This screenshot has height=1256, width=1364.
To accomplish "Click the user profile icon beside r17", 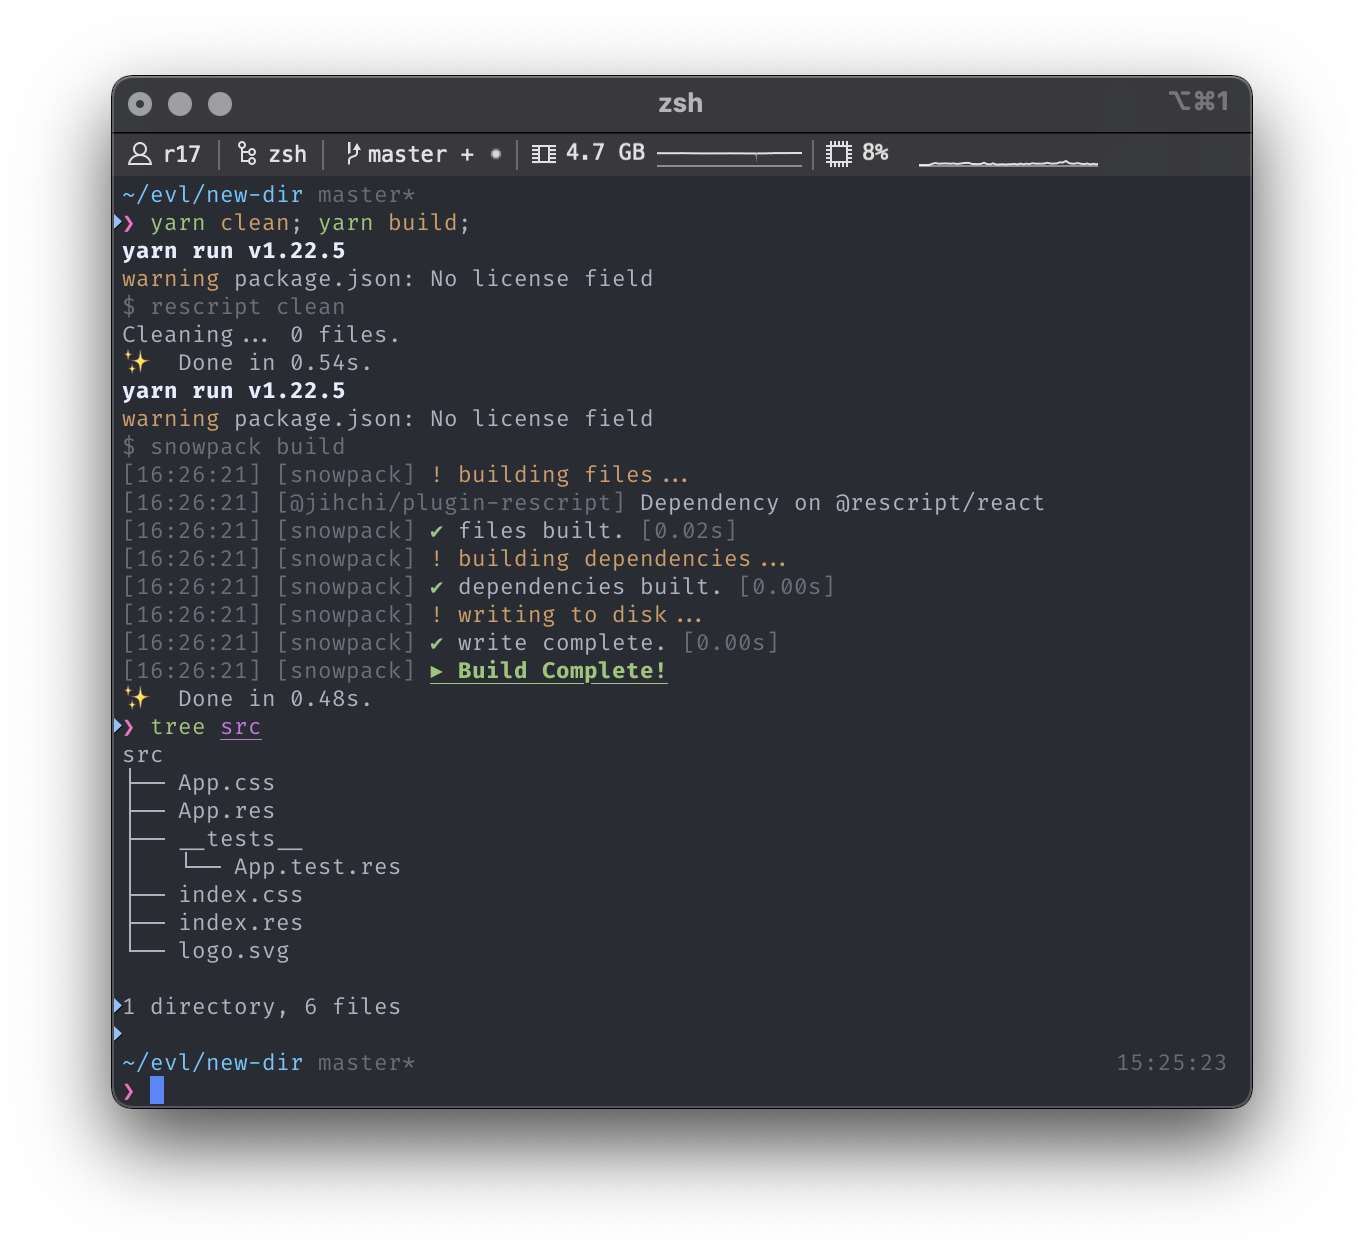I will click(x=140, y=154).
